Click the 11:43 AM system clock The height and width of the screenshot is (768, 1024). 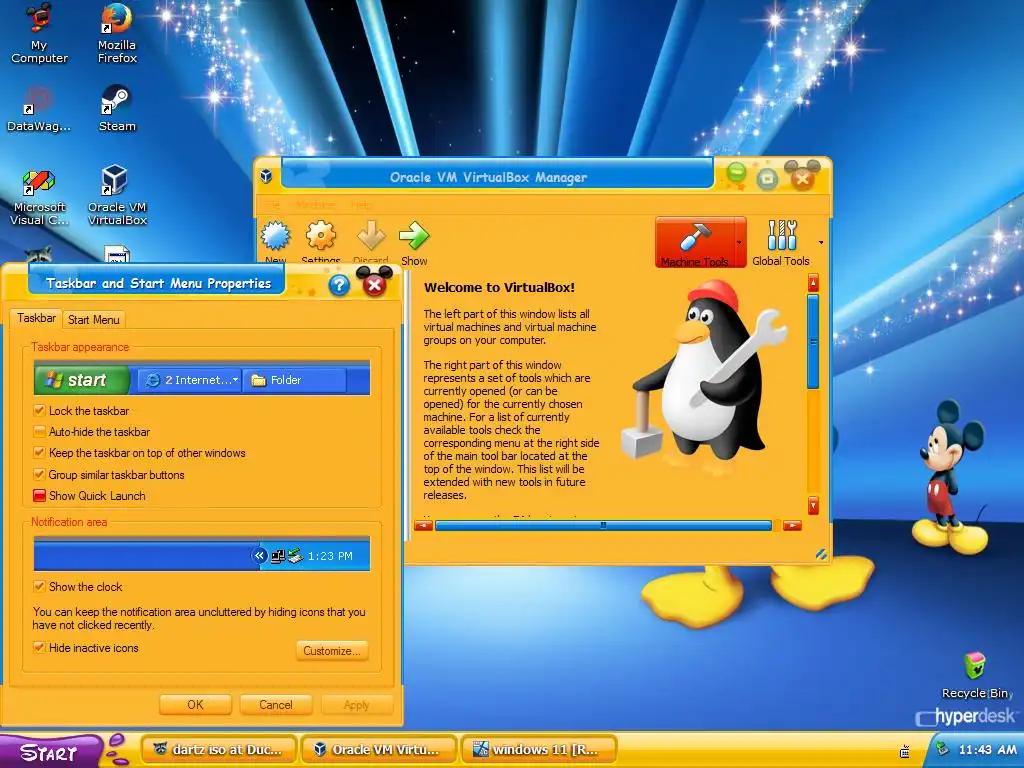(x=987, y=750)
